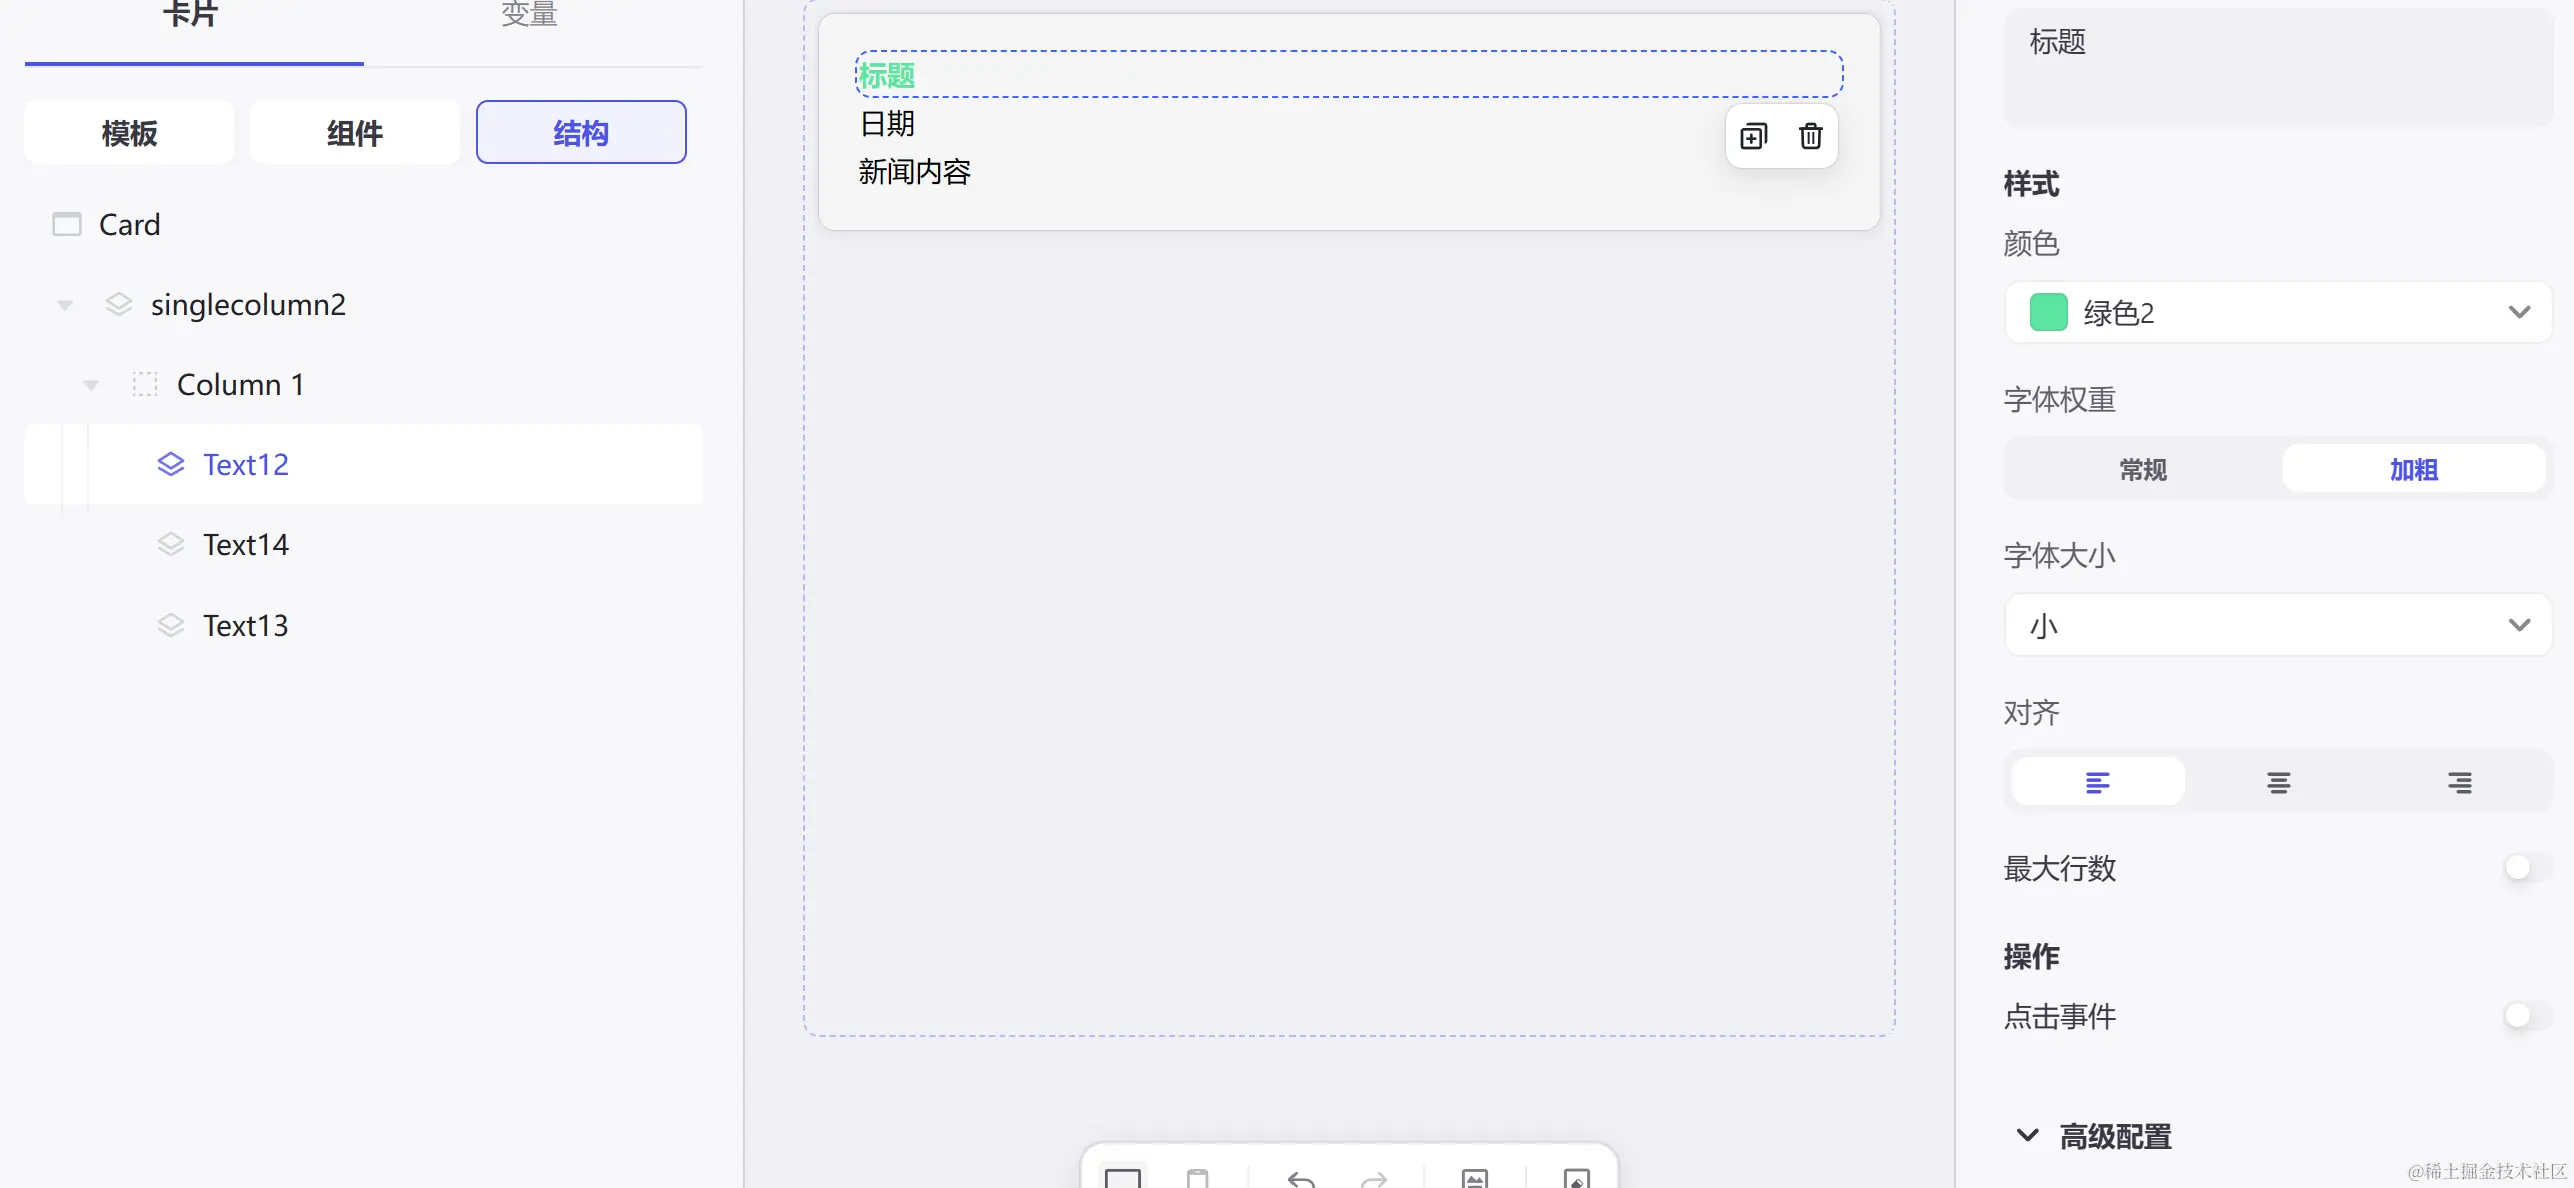Switch to the 变量 tab
The image size is (2574, 1188).
tap(529, 15)
